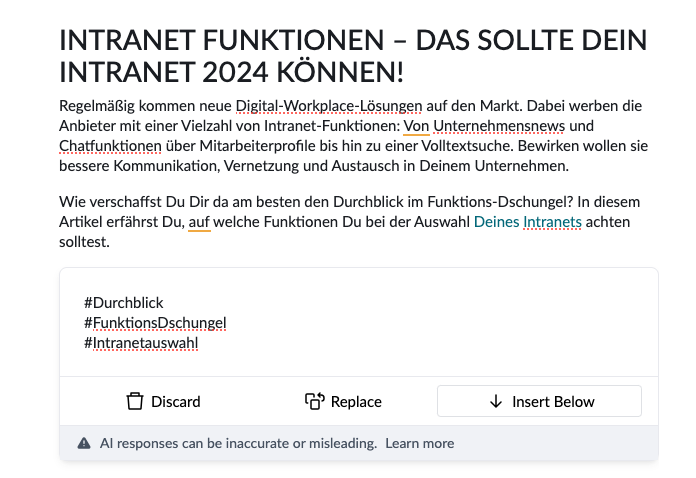Screen dimensions: 696x478
Task: Insert the AI response below
Action: pos(539,402)
